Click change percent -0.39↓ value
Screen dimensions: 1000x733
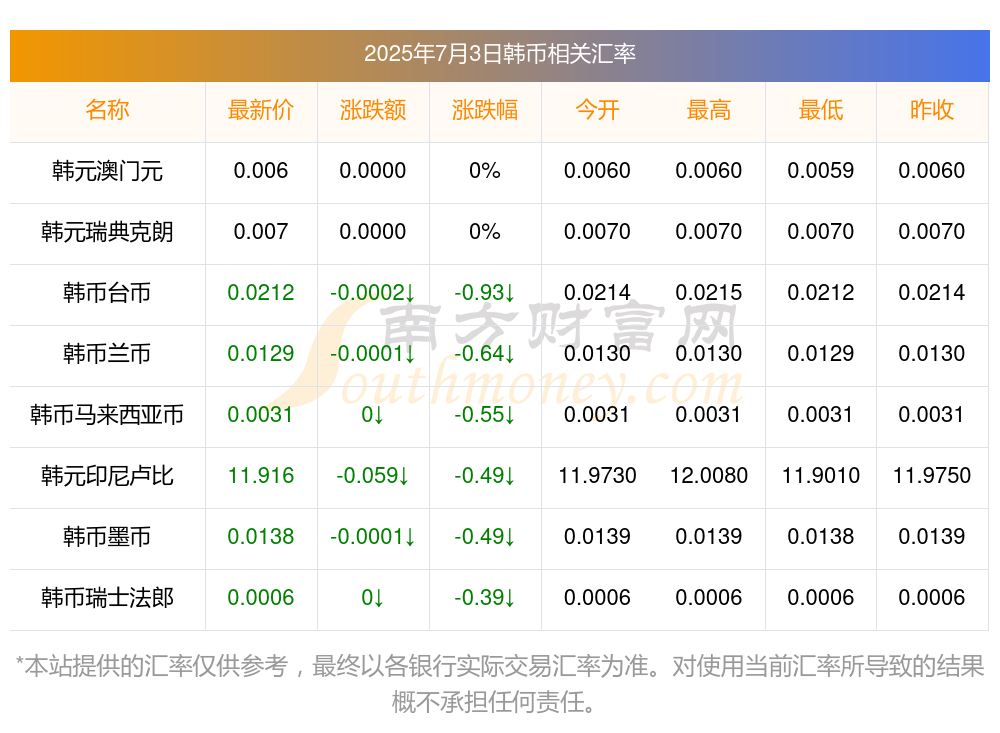[485, 598]
